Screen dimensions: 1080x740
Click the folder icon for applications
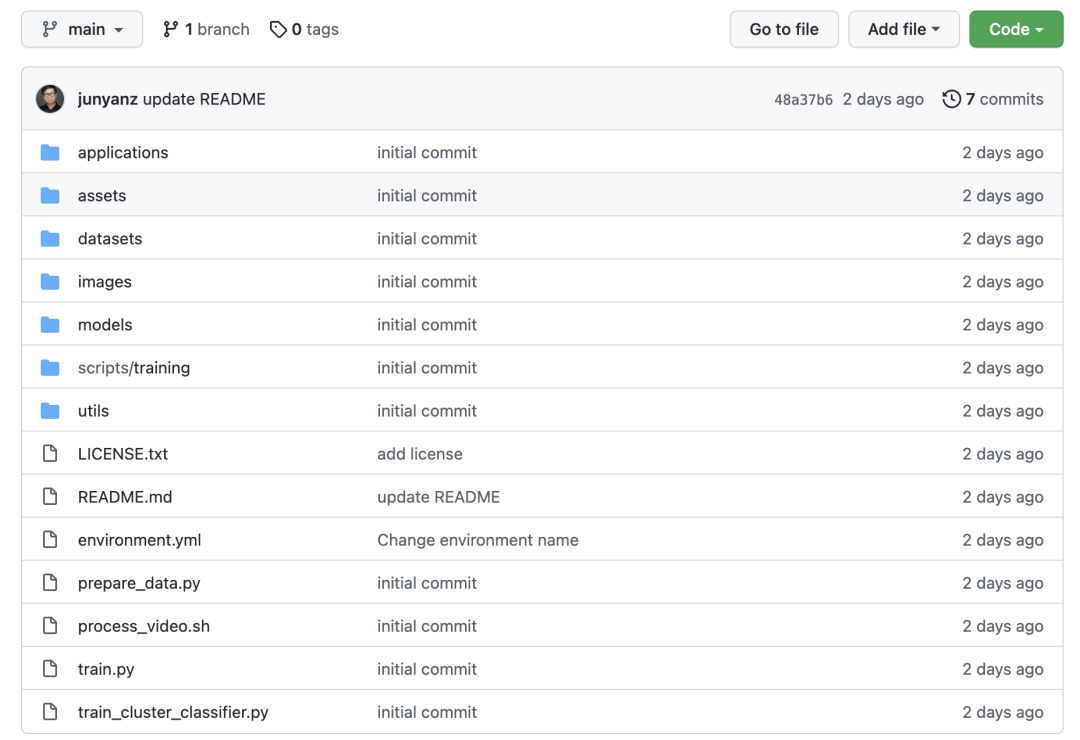(x=50, y=152)
